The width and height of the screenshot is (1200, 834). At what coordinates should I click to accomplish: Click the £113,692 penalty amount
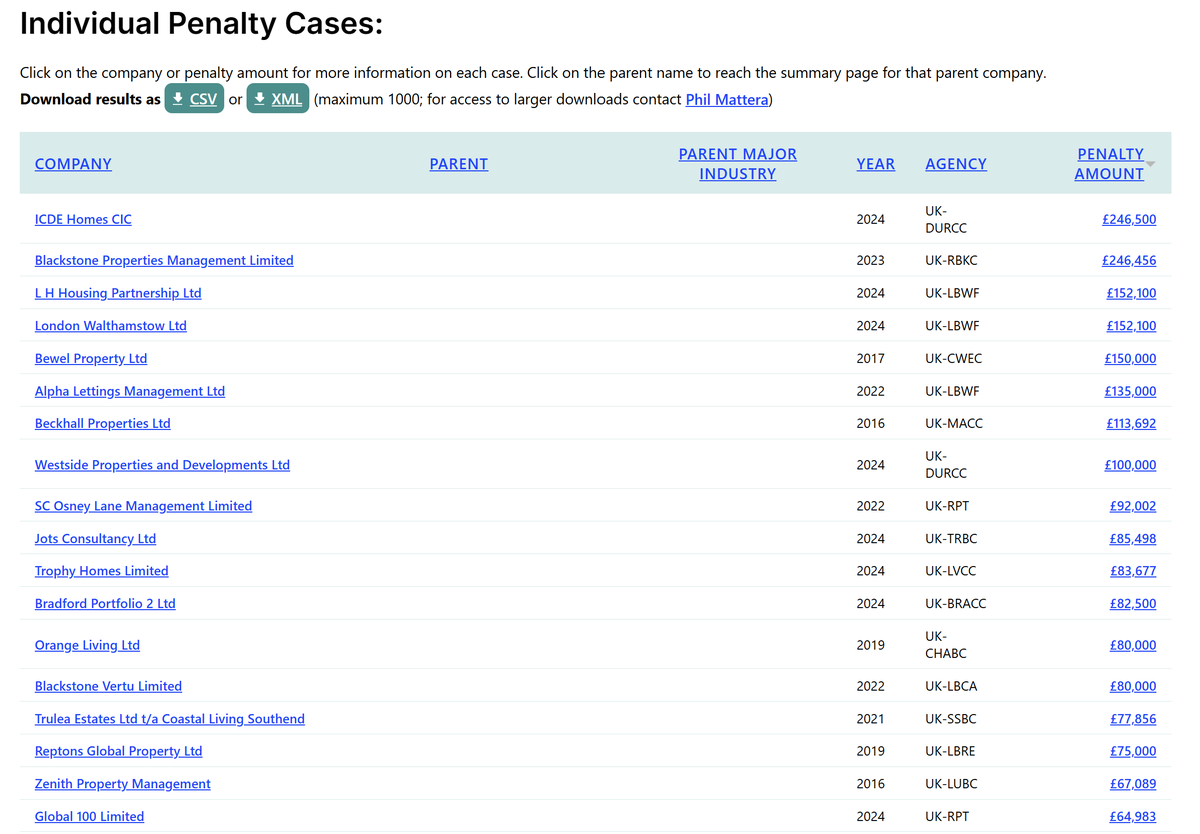coord(1131,423)
